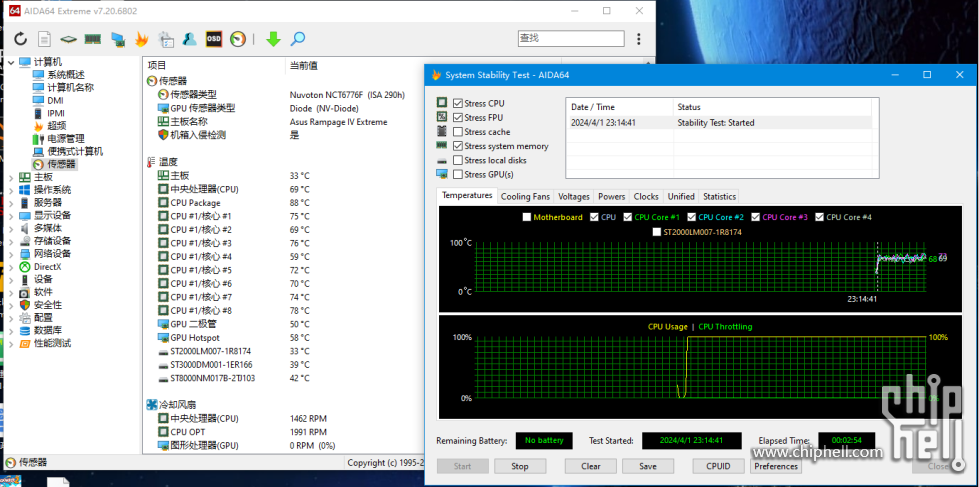
Task: Select system overview tree item
Action: tap(59, 75)
